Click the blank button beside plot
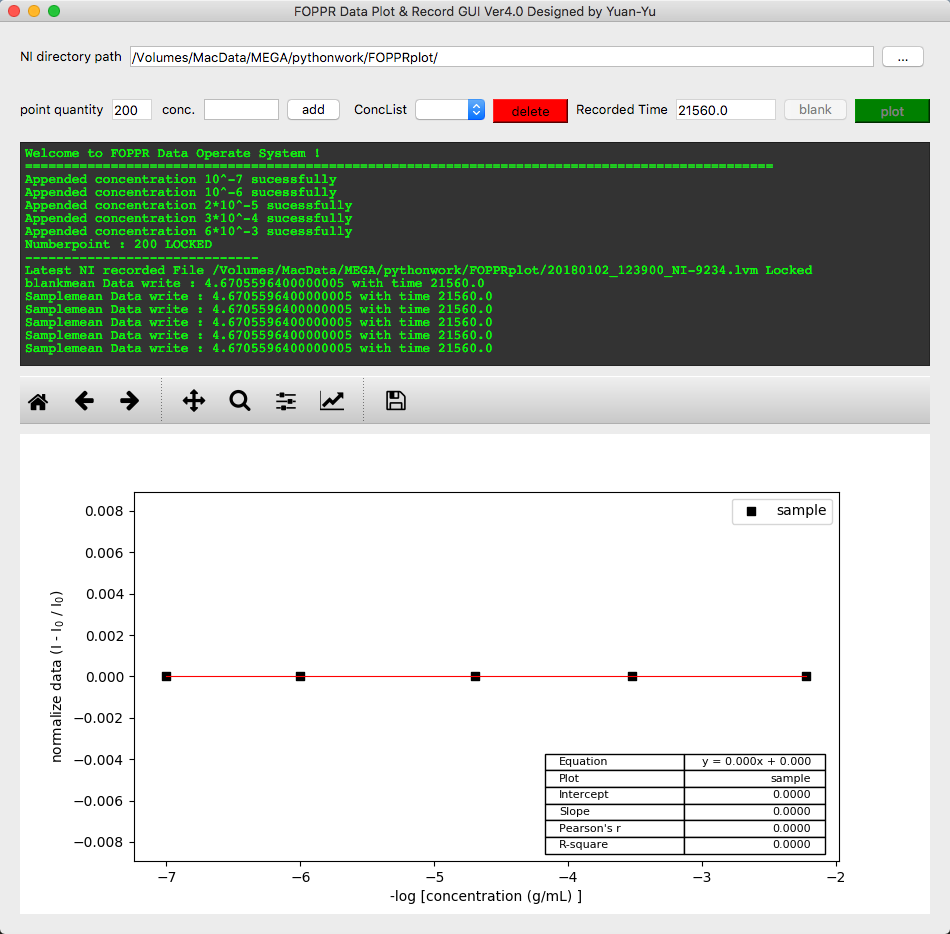 pos(815,110)
